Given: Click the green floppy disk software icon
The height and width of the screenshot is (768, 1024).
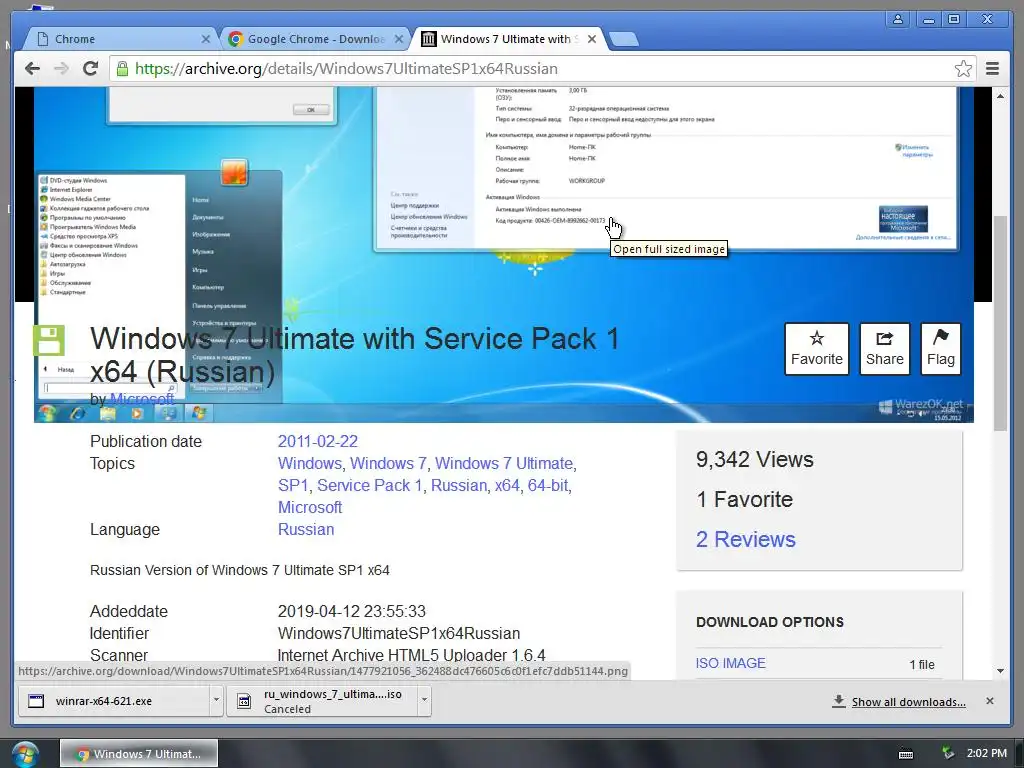Looking at the screenshot, I should tap(49, 341).
